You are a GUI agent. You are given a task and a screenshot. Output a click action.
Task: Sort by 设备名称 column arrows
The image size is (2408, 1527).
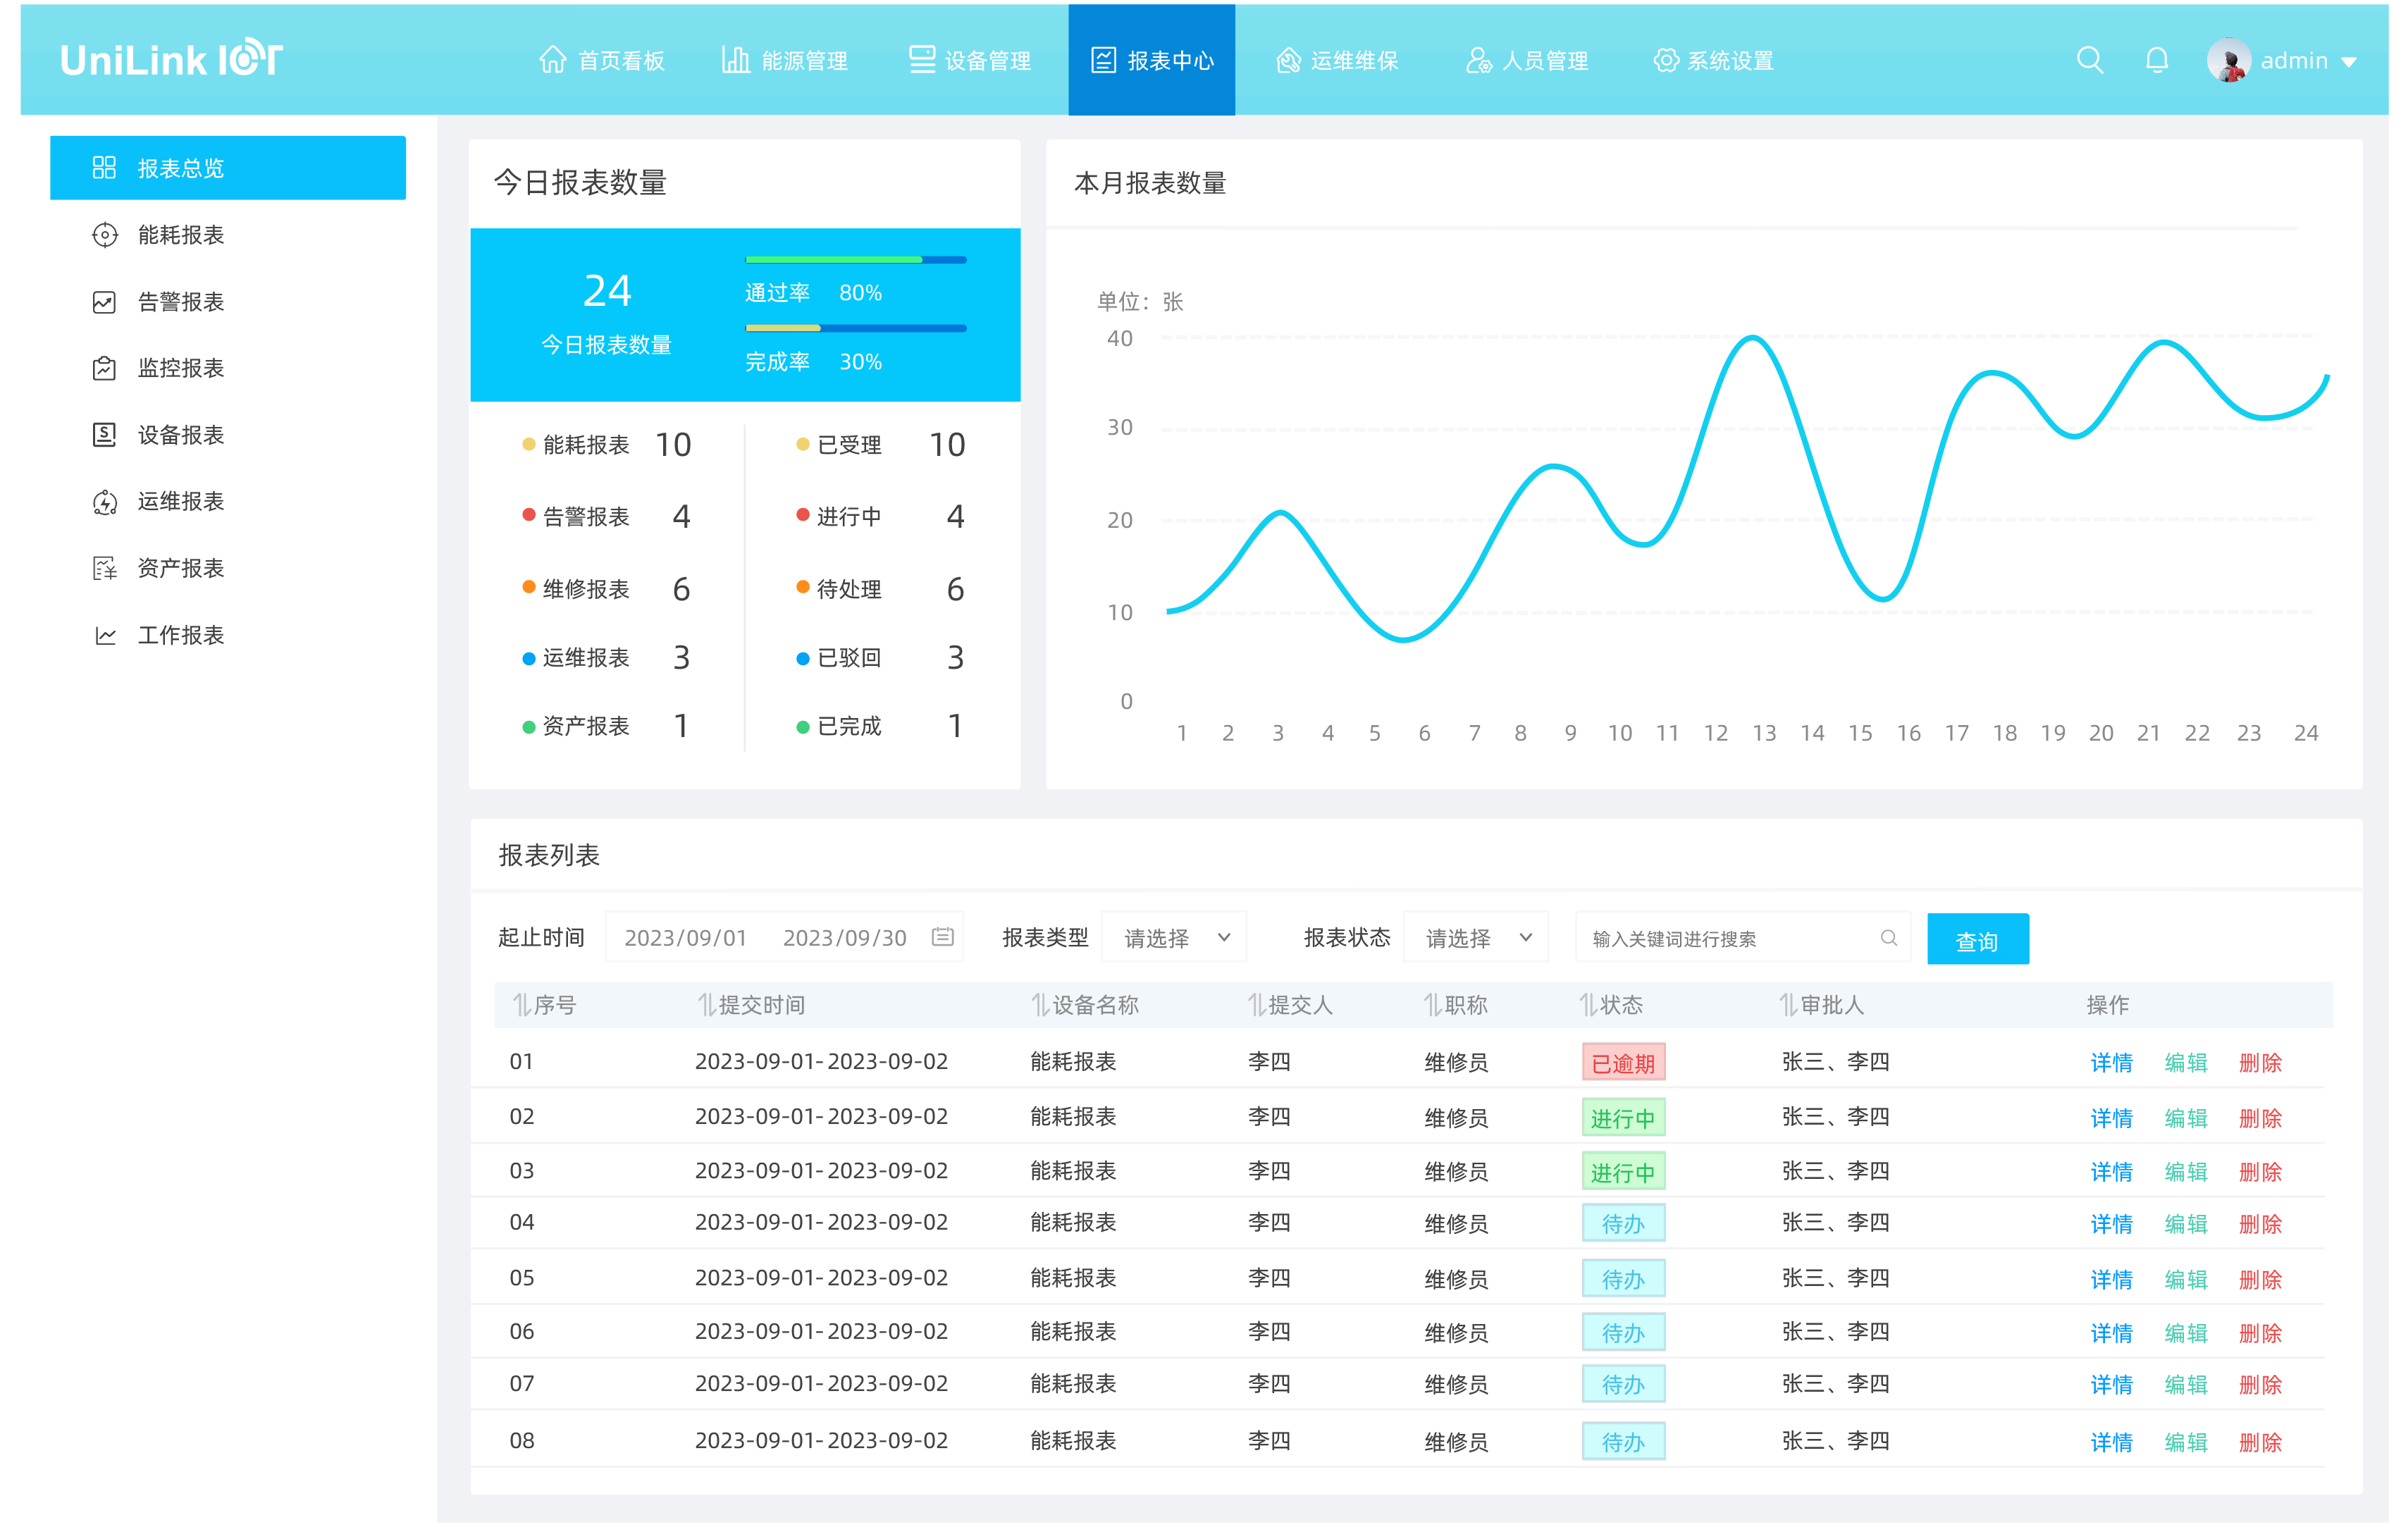pyautogui.click(x=1040, y=1004)
